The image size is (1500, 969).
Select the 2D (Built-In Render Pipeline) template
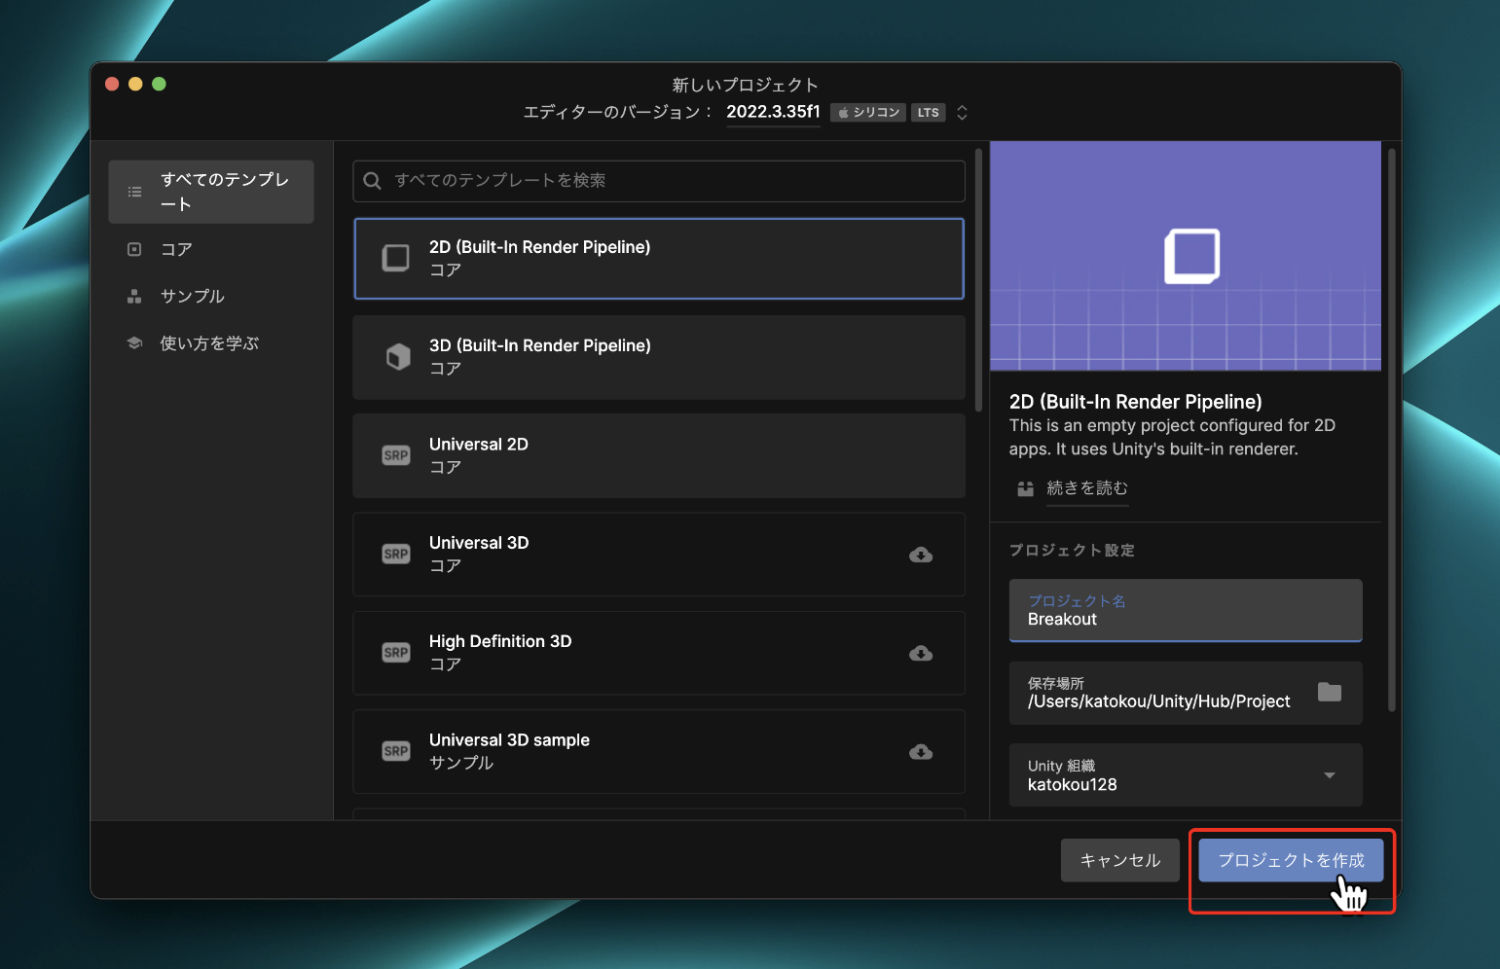659,258
